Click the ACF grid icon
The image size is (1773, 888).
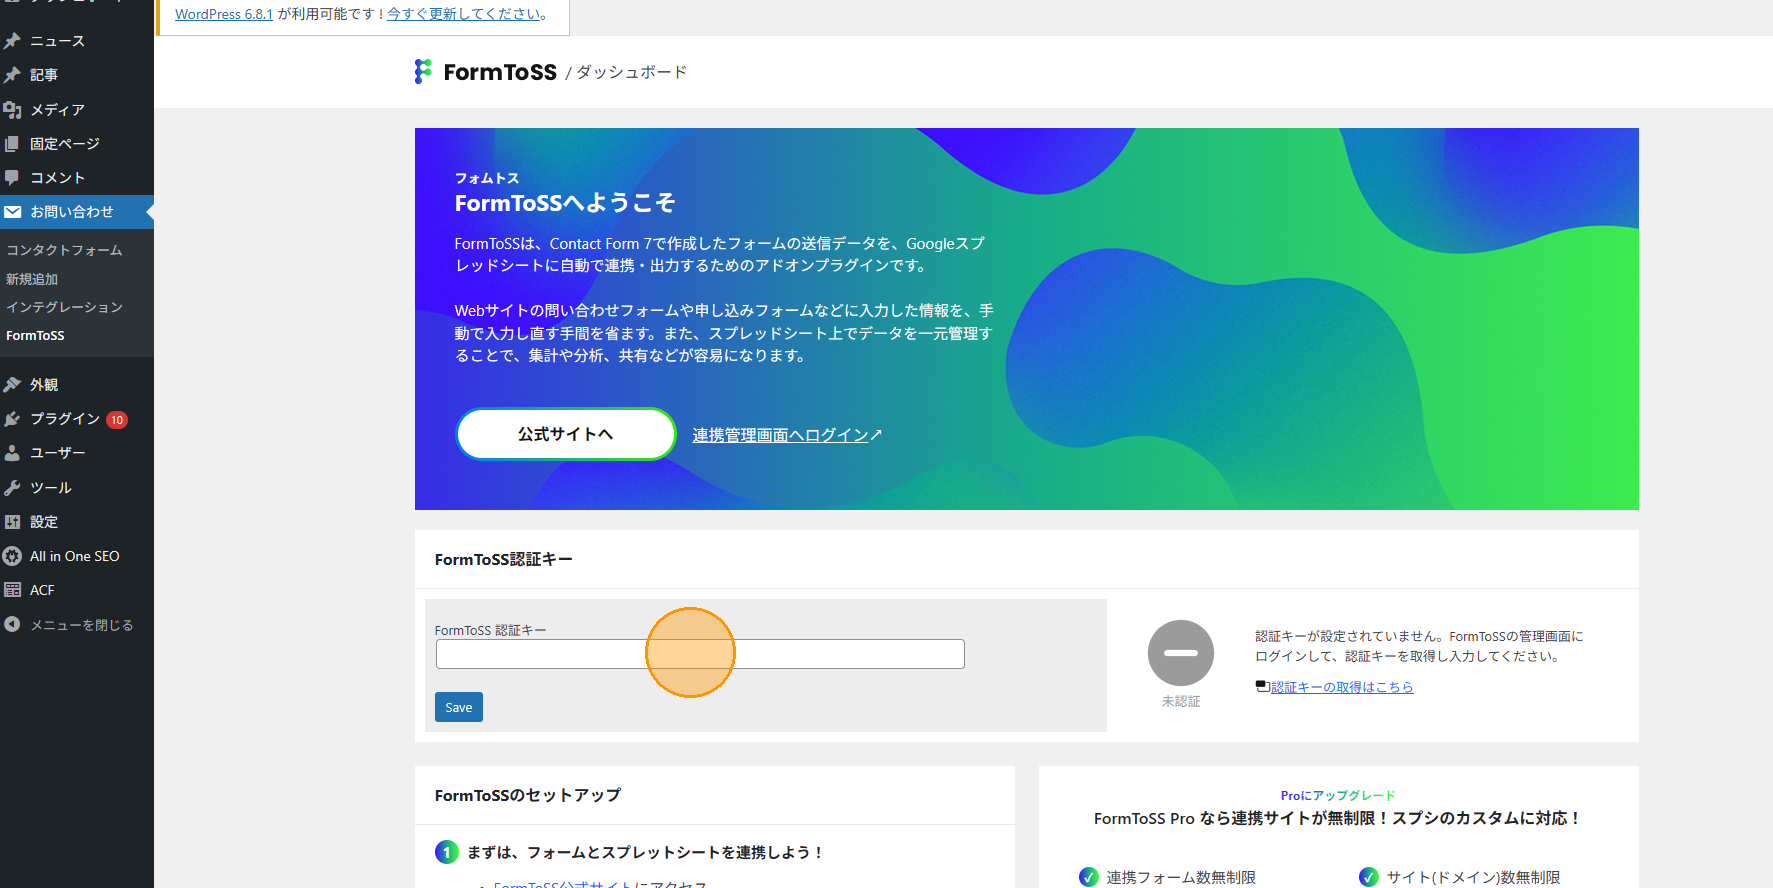pyautogui.click(x=12, y=590)
